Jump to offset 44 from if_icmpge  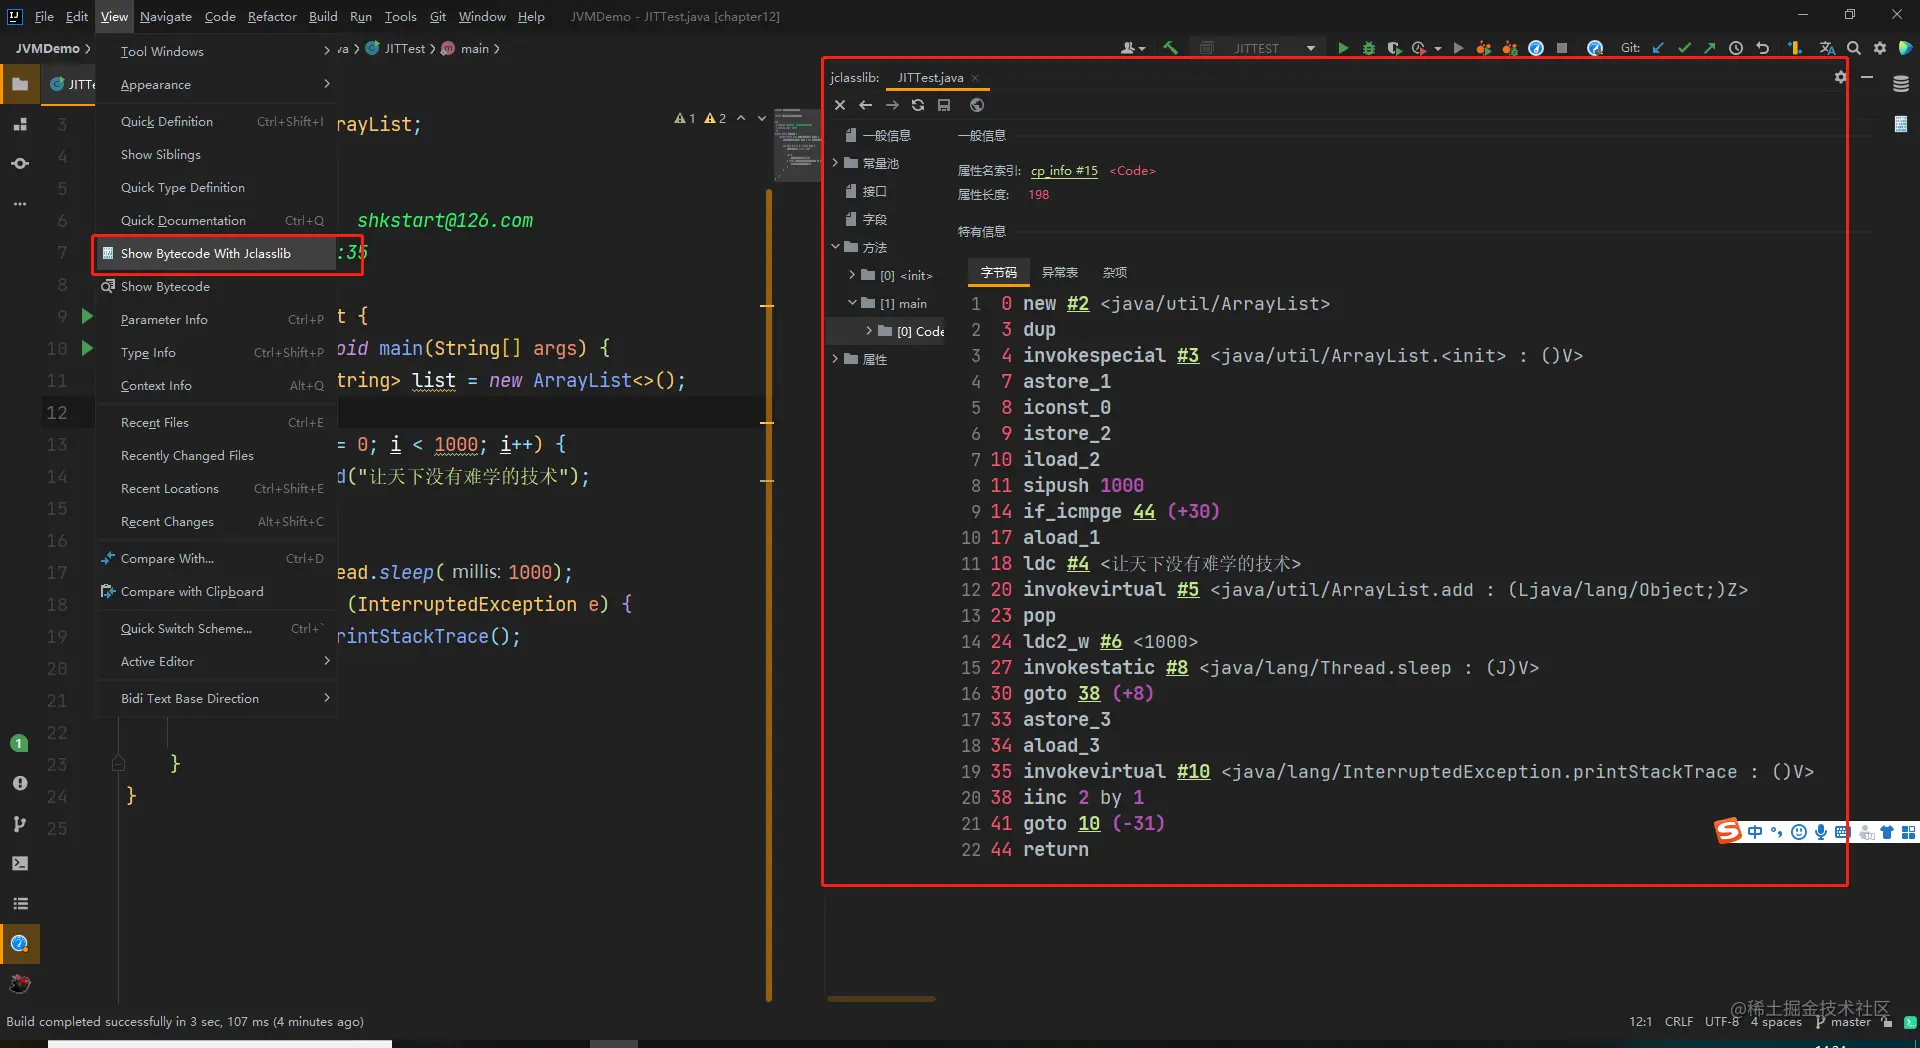(x=1144, y=512)
